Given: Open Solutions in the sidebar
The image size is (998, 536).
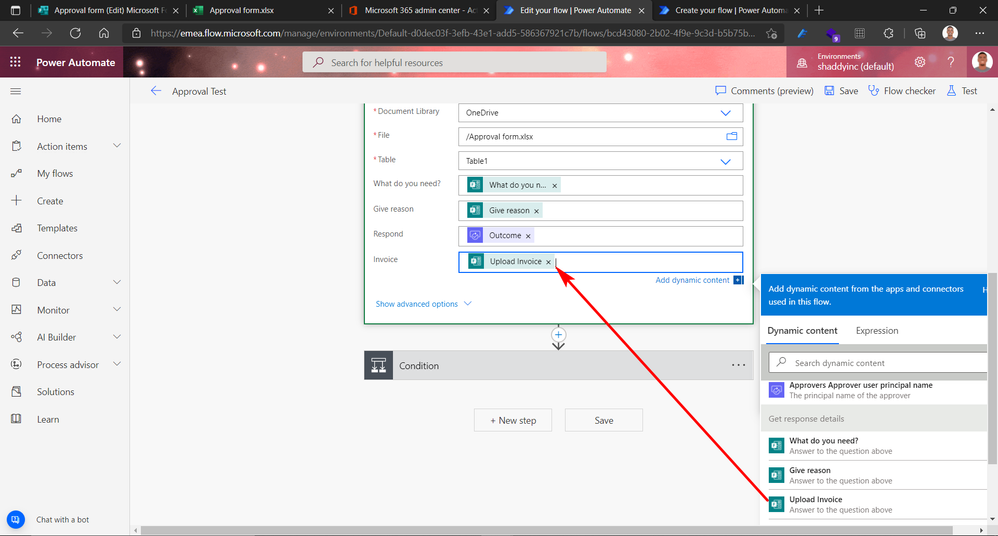Looking at the screenshot, I should (55, 392).
